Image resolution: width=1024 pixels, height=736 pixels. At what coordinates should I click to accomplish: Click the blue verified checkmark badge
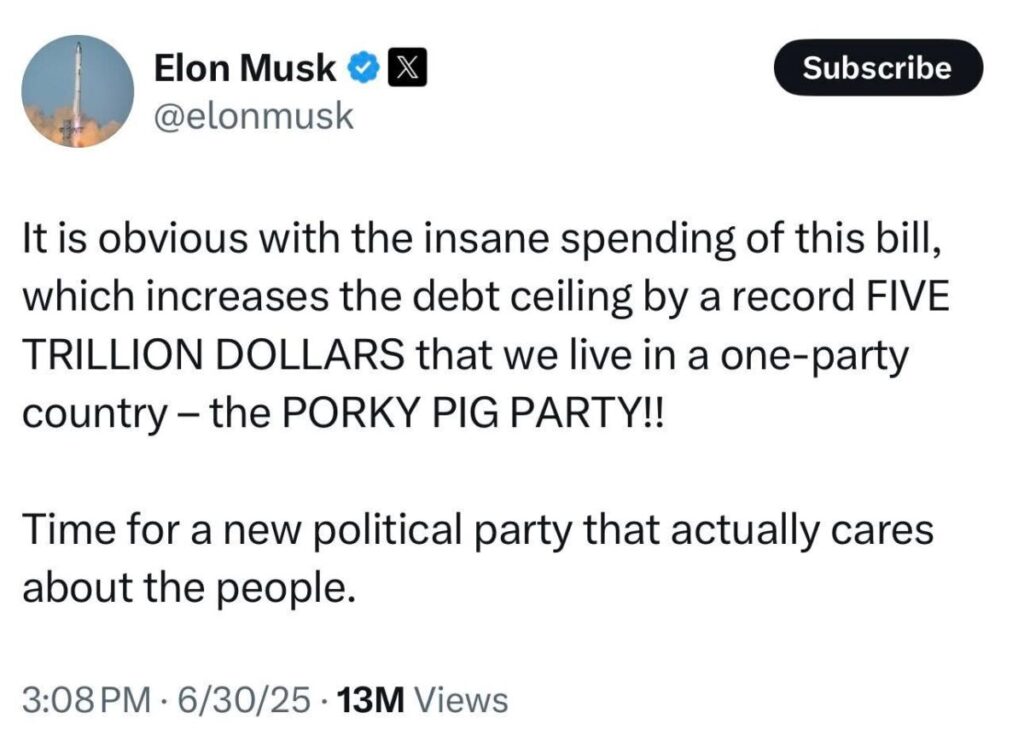[x=361, y=69]
